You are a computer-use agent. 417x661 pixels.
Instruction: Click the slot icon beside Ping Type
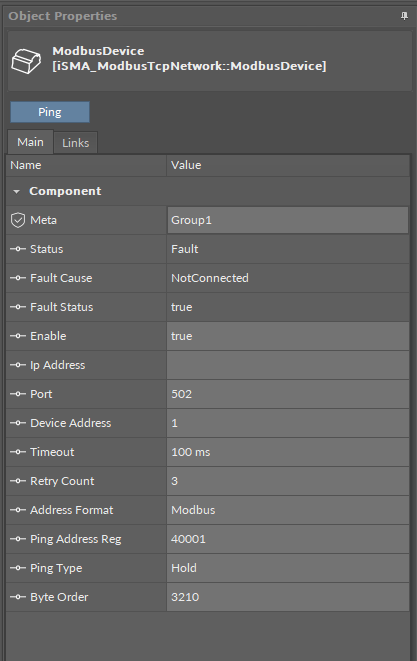click(x=18, y=568)
